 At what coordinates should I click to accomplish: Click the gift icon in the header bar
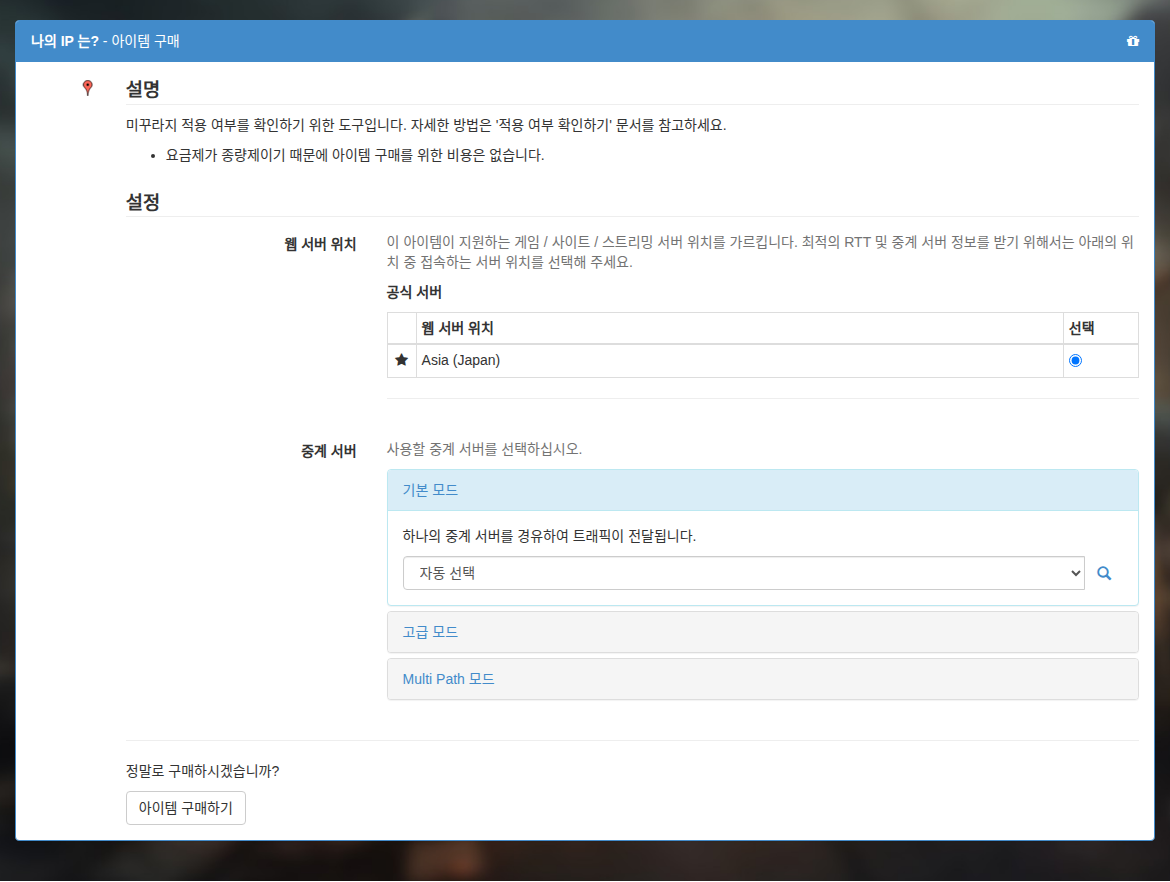(x=1133, y=41)
